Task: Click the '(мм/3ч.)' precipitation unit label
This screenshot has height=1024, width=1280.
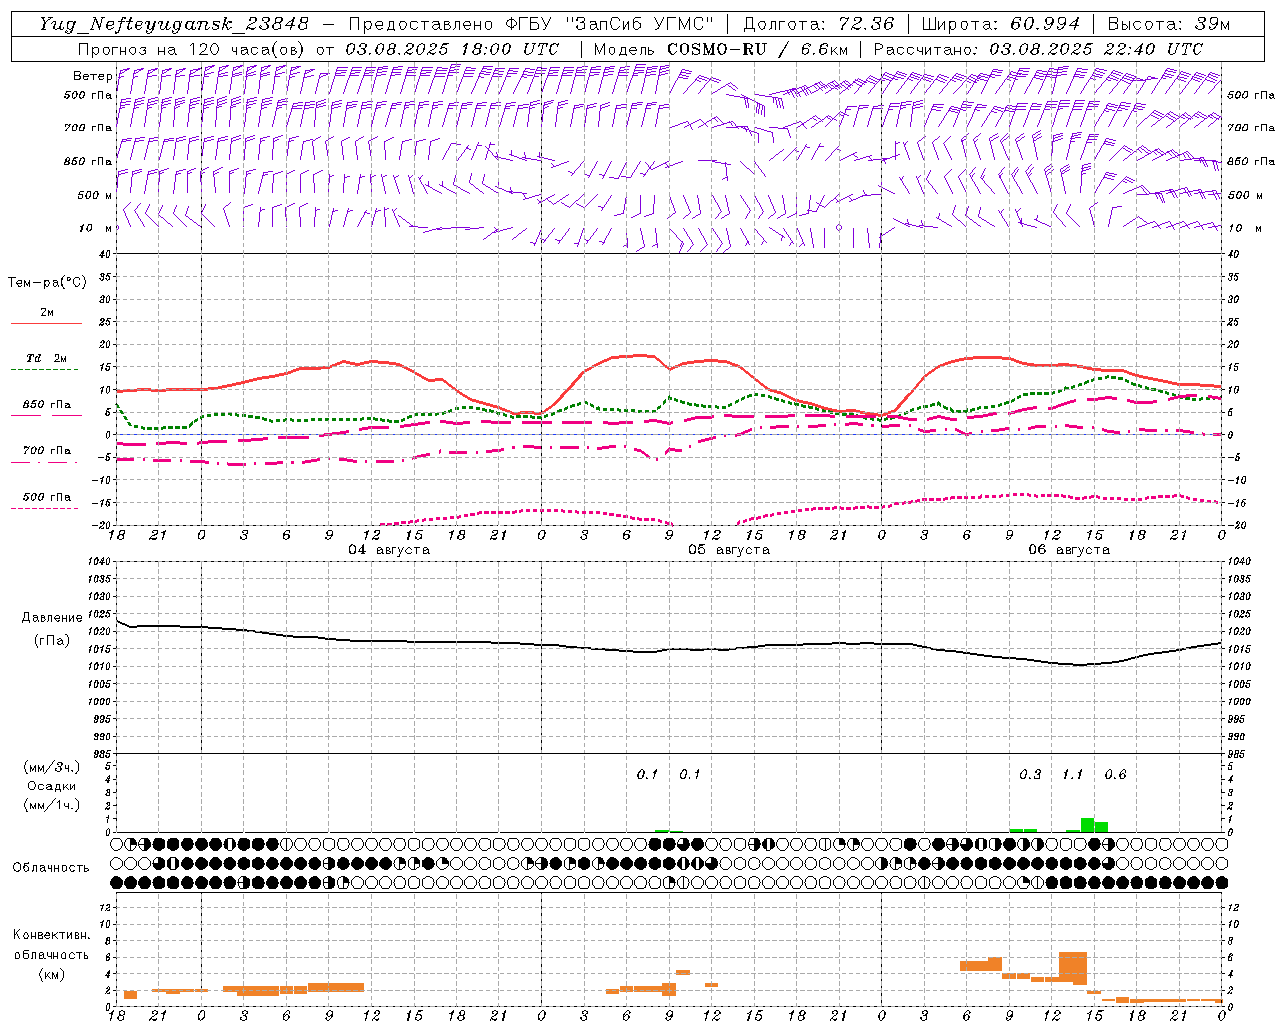Action: (52, 767)
